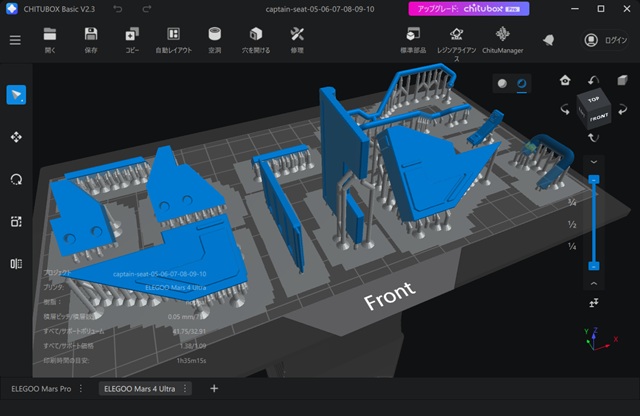The height and width of the screenshot is (416, 640).
Task: Click the FRONT face of view cube
Action: 599,118
